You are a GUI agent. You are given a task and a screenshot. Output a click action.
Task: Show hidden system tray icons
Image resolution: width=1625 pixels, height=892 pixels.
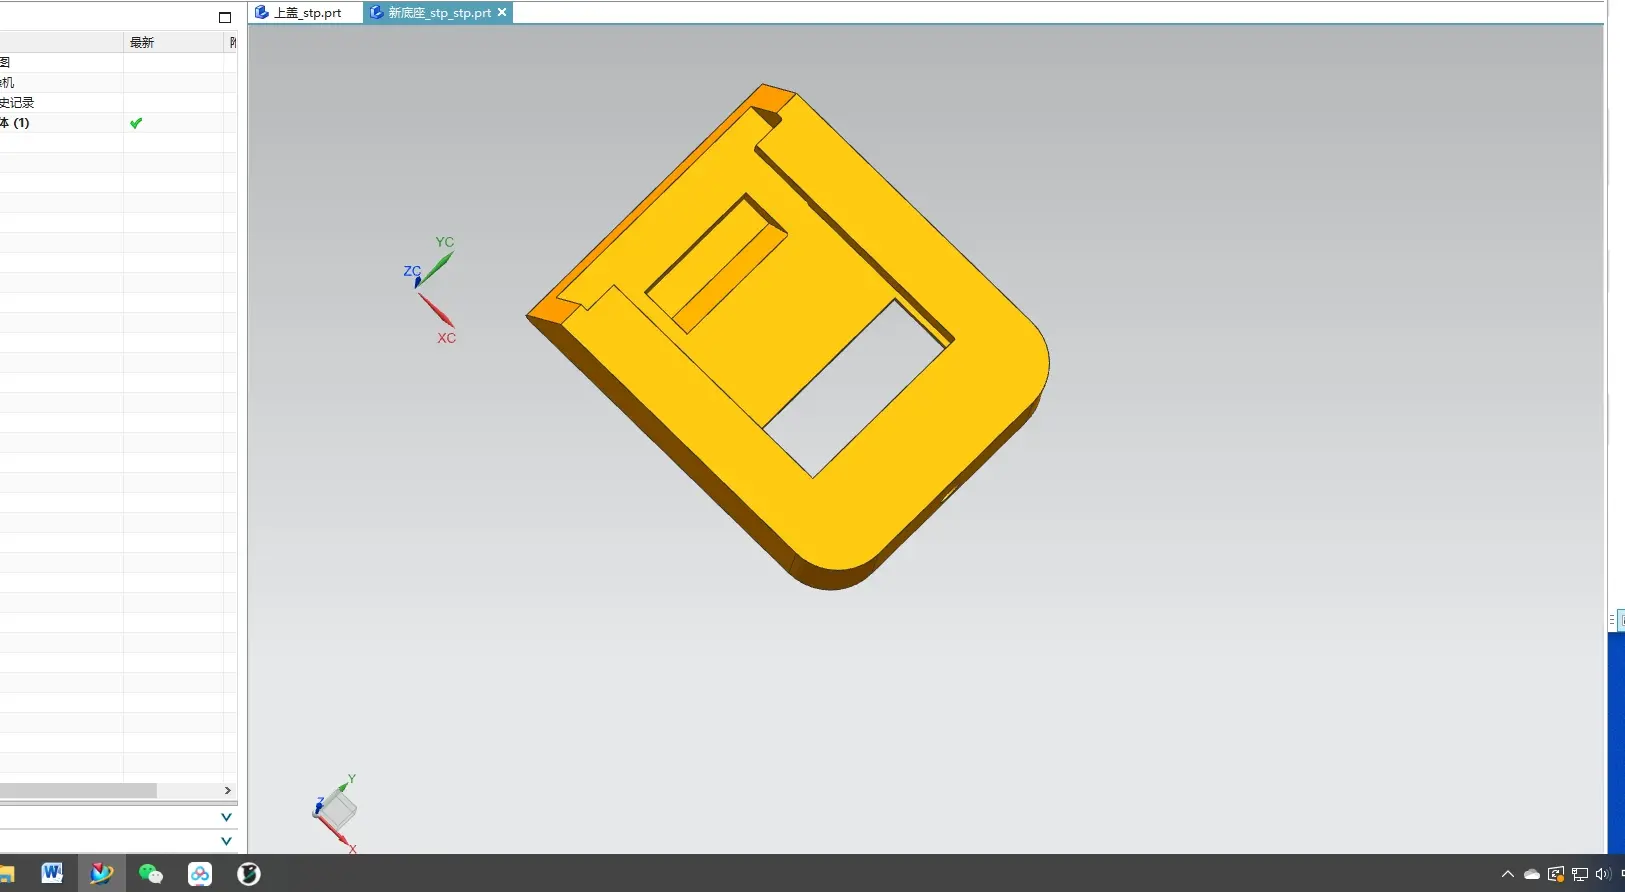1507,874
